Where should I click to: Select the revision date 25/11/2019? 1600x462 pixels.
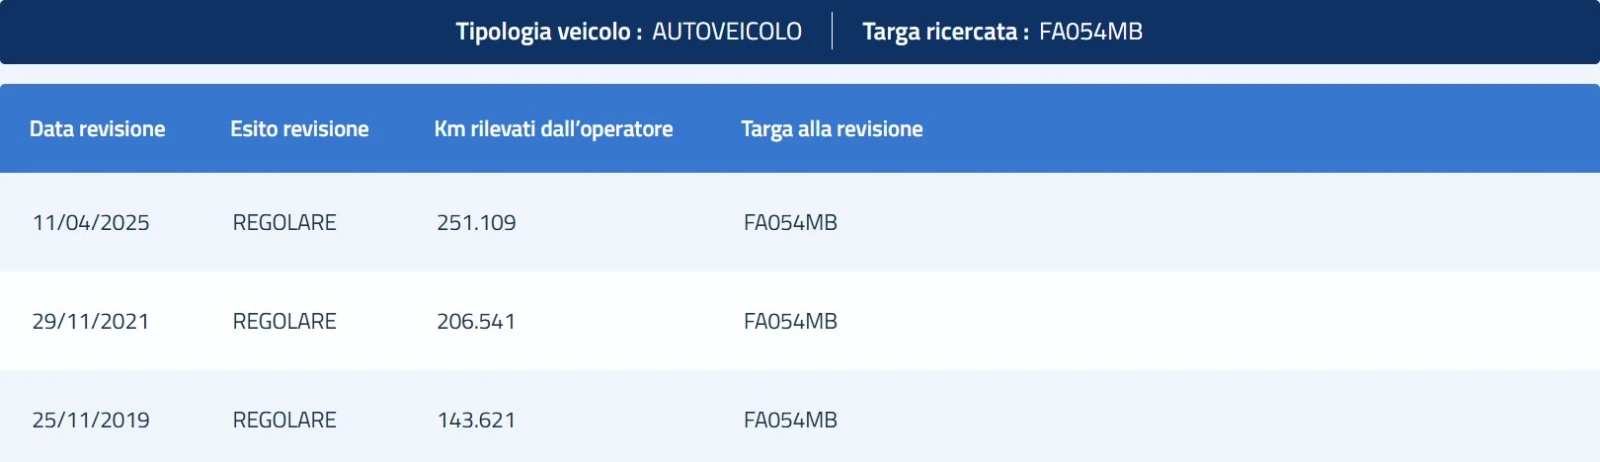coord(91,421)
